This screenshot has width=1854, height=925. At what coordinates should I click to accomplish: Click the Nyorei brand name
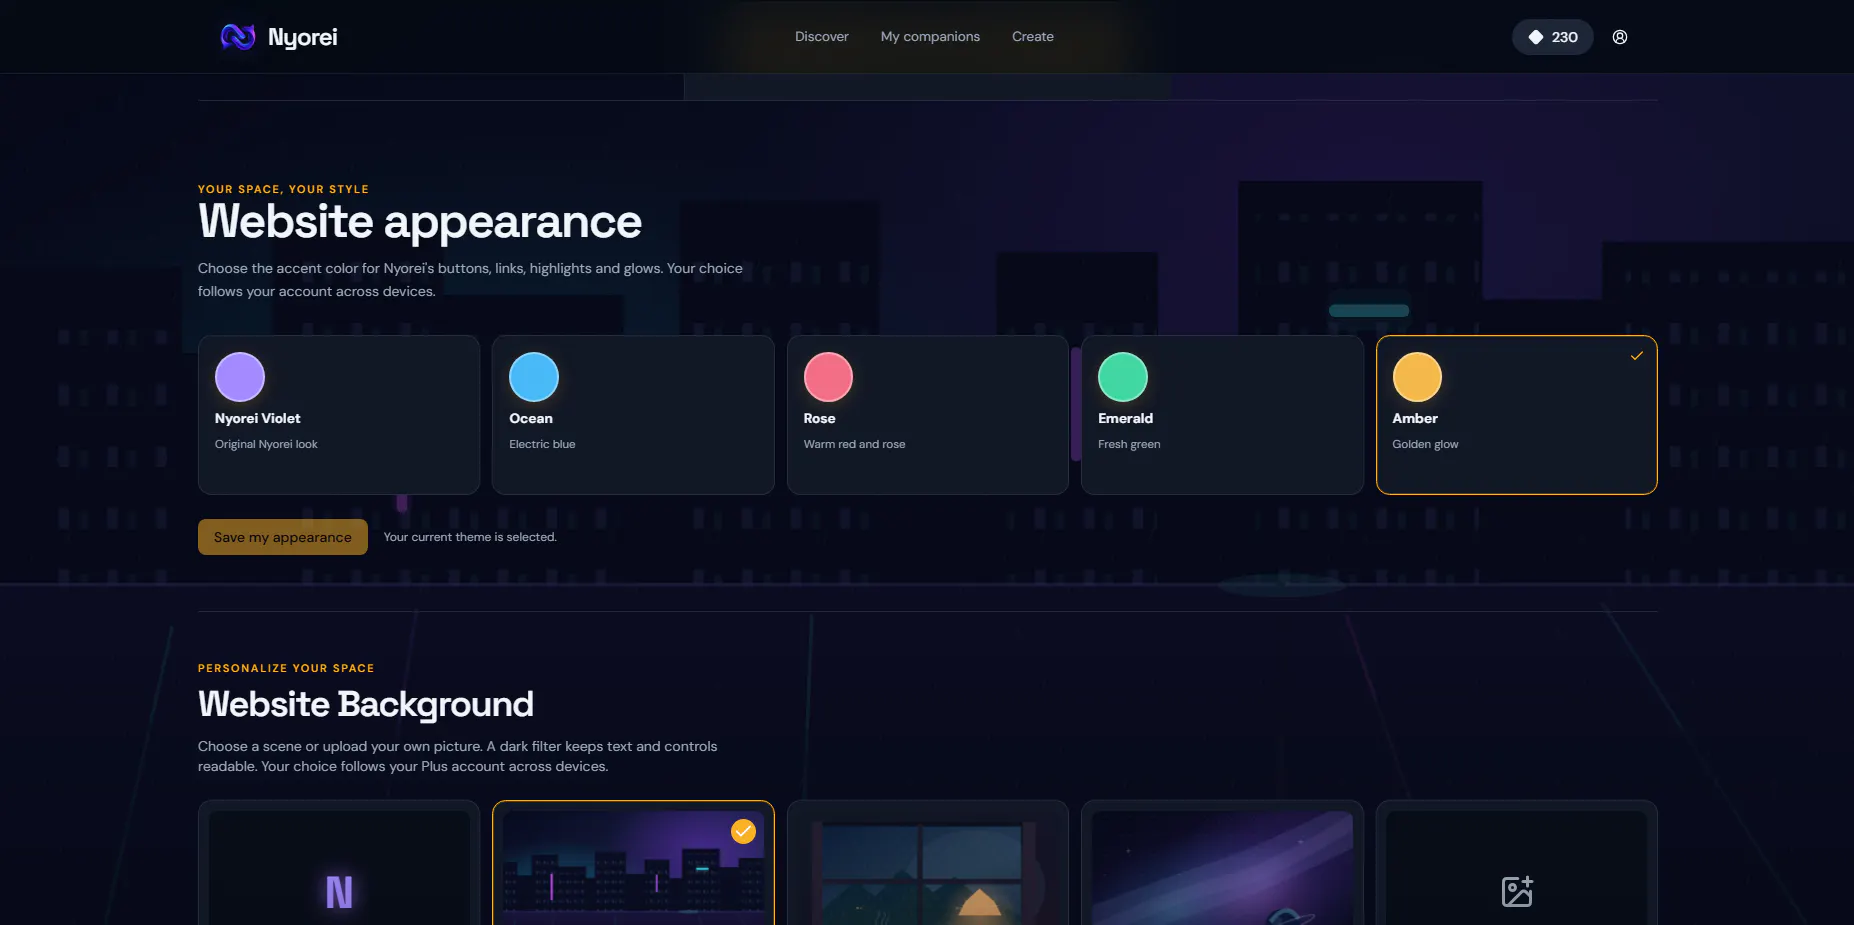[303, 38]
